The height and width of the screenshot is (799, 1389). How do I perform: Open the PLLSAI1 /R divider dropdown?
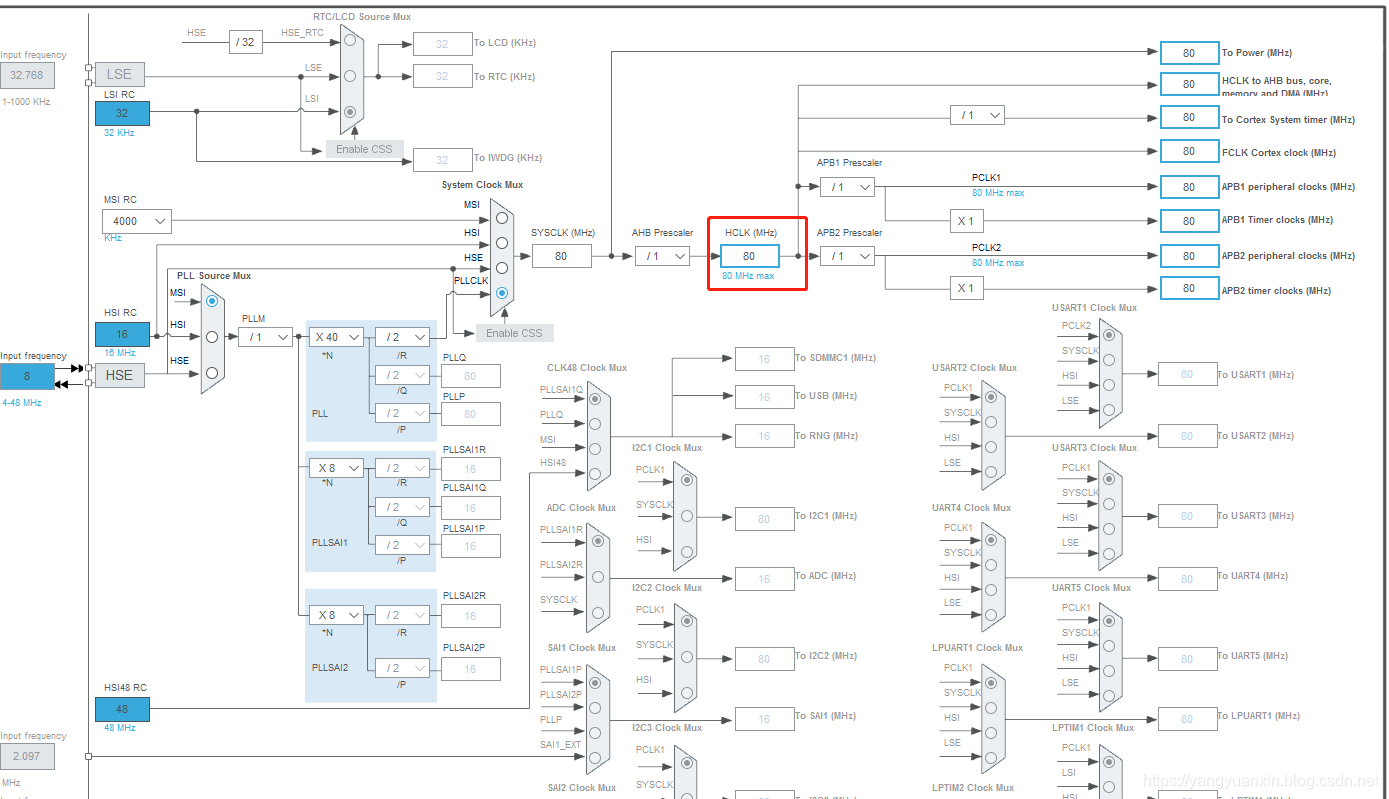coord(402,468)
